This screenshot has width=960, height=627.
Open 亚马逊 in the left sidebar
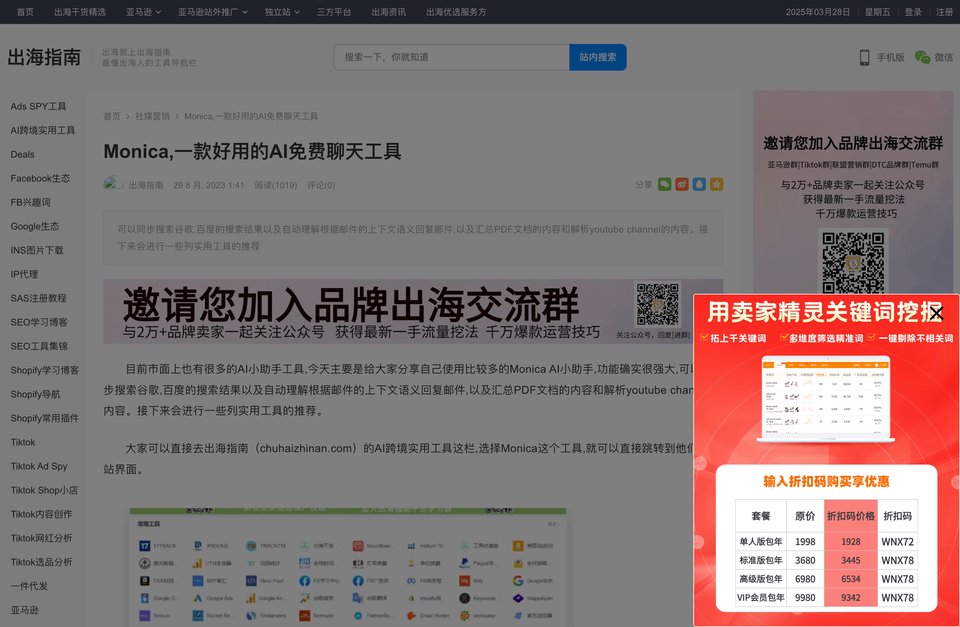(x=24, y=610)
